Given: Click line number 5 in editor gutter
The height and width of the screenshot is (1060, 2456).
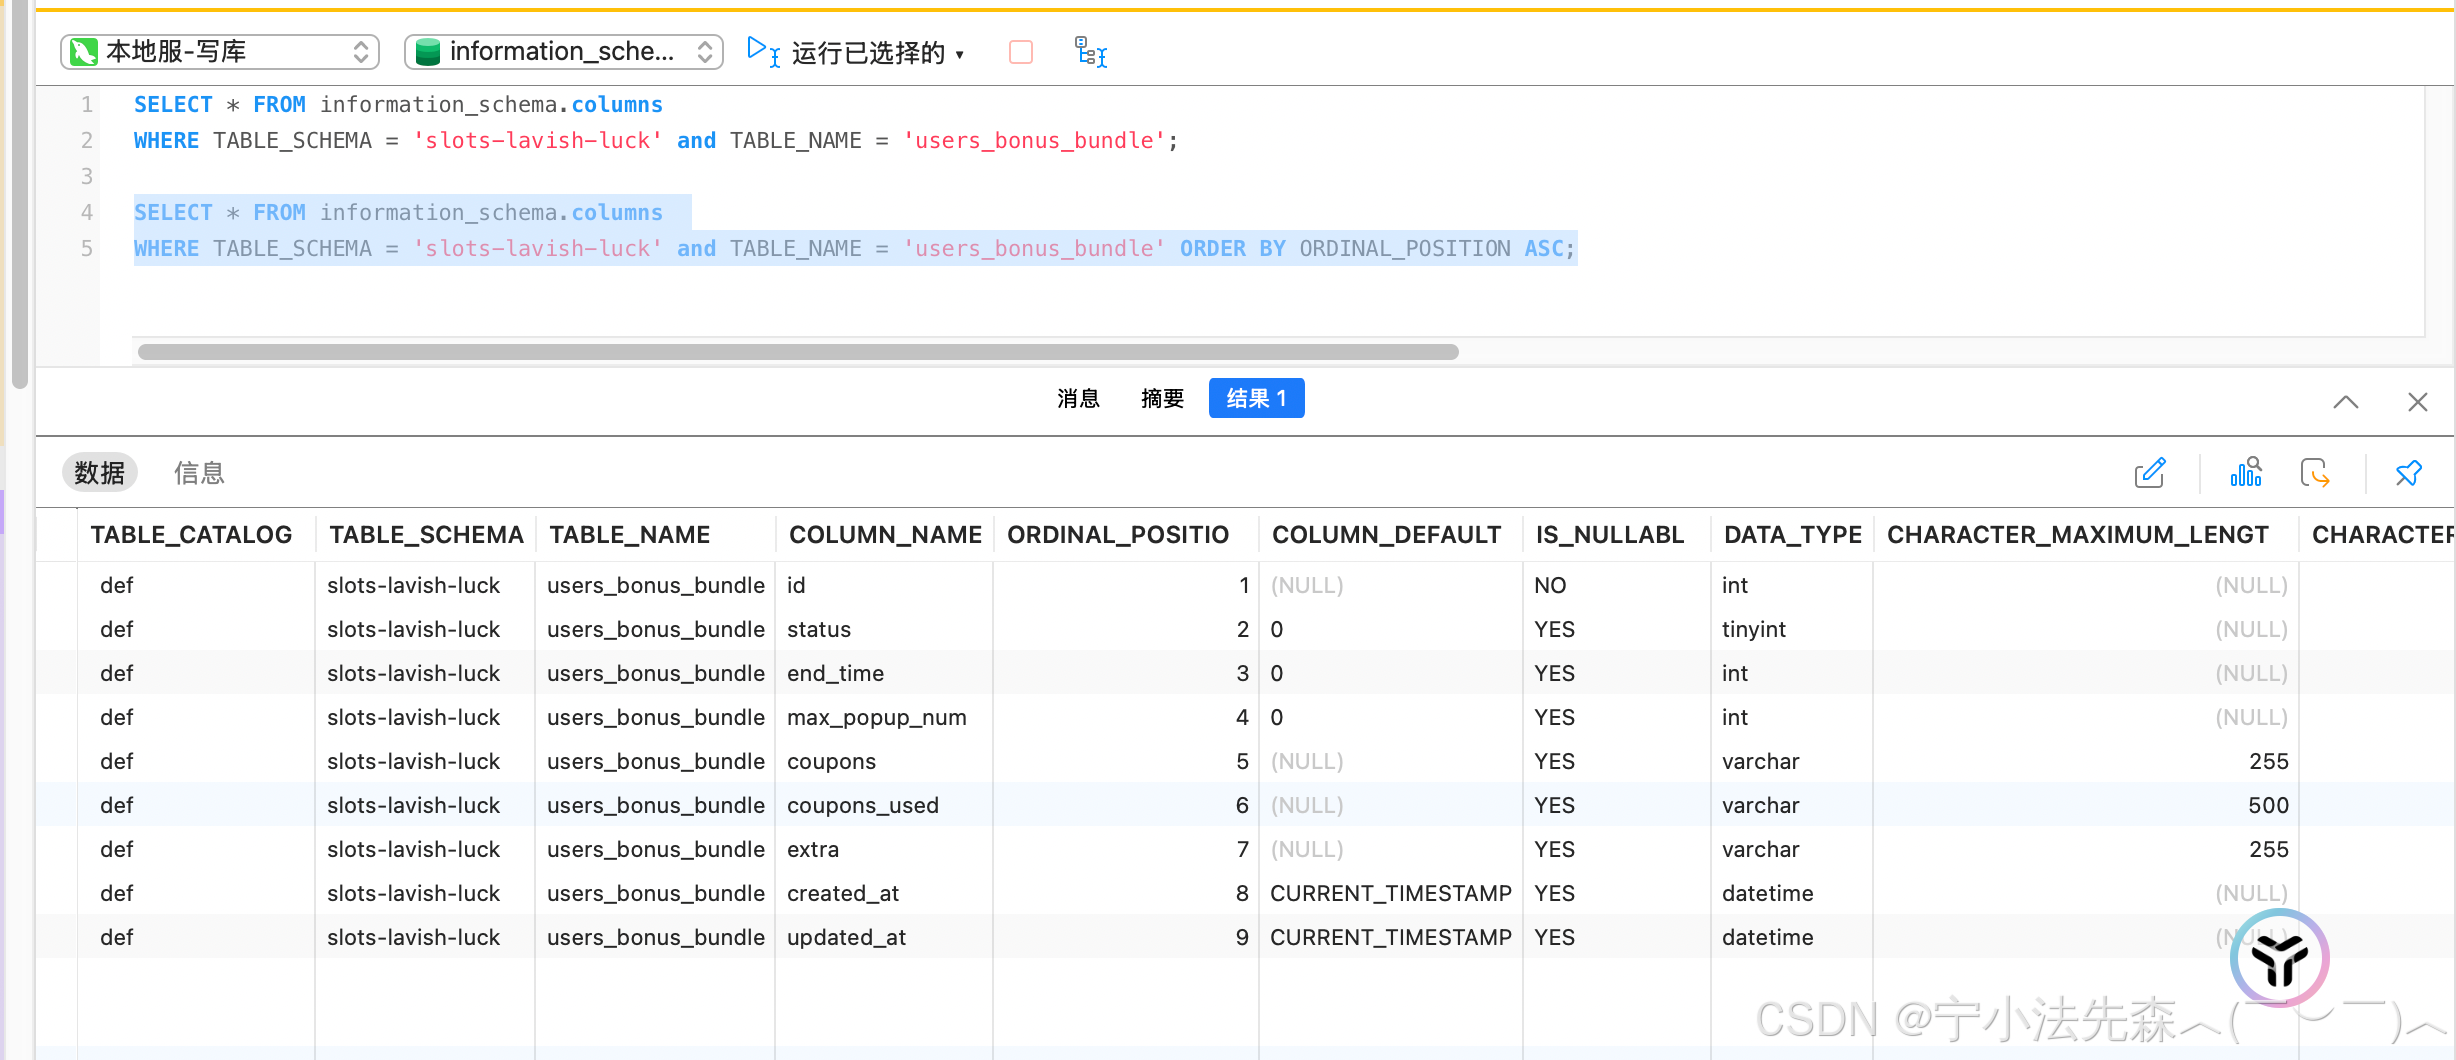Looking at the screenshot, I should coord(87,248).
